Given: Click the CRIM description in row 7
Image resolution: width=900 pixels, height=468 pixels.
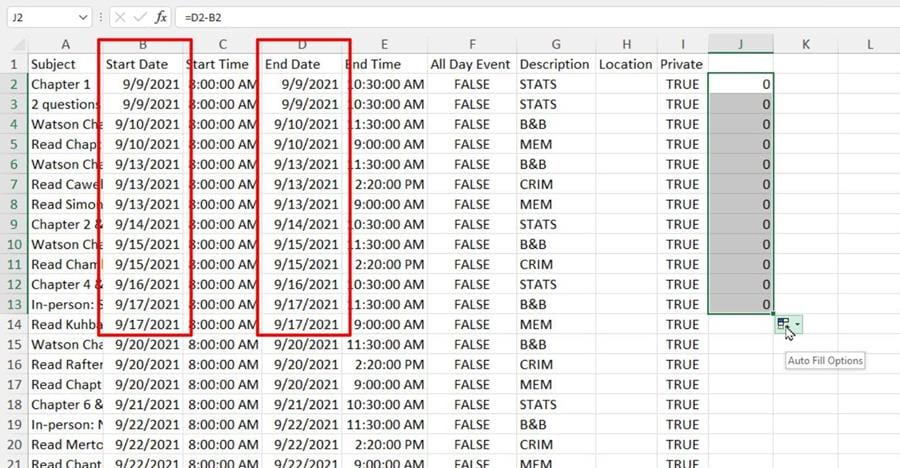Looking at the screenshot, I should 556,184.
